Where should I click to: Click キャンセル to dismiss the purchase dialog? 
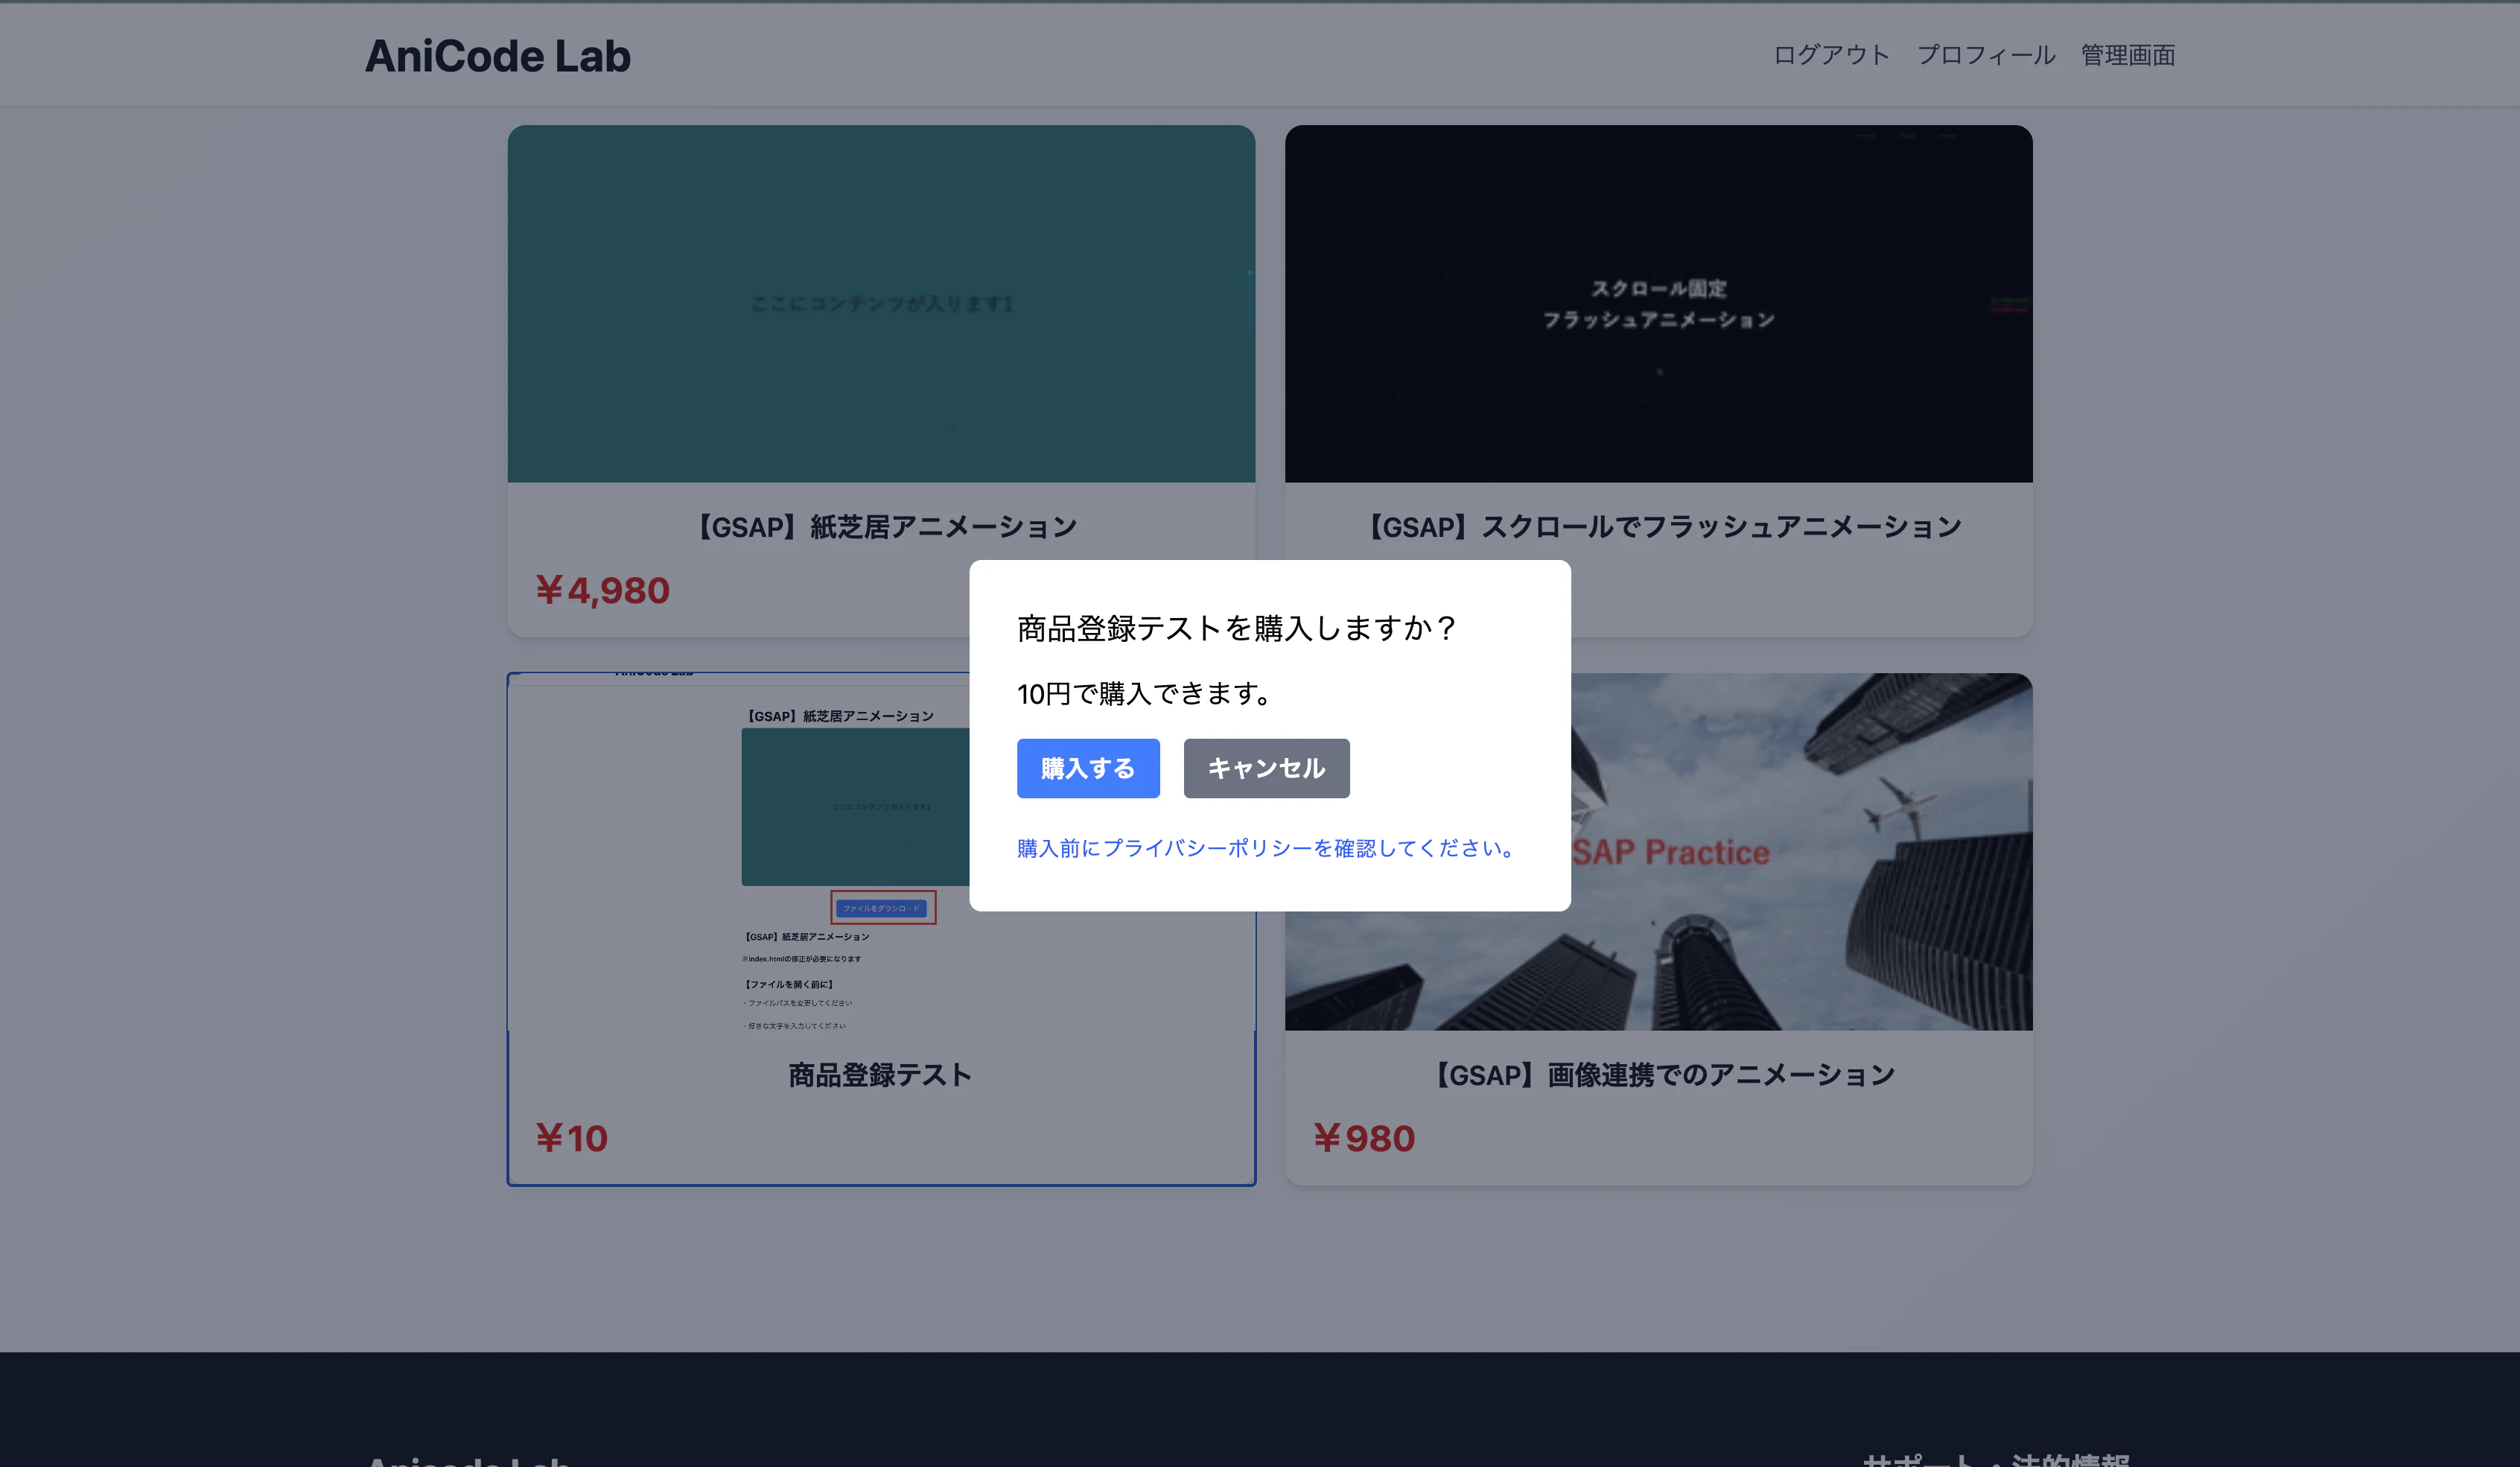point(1265,768)
